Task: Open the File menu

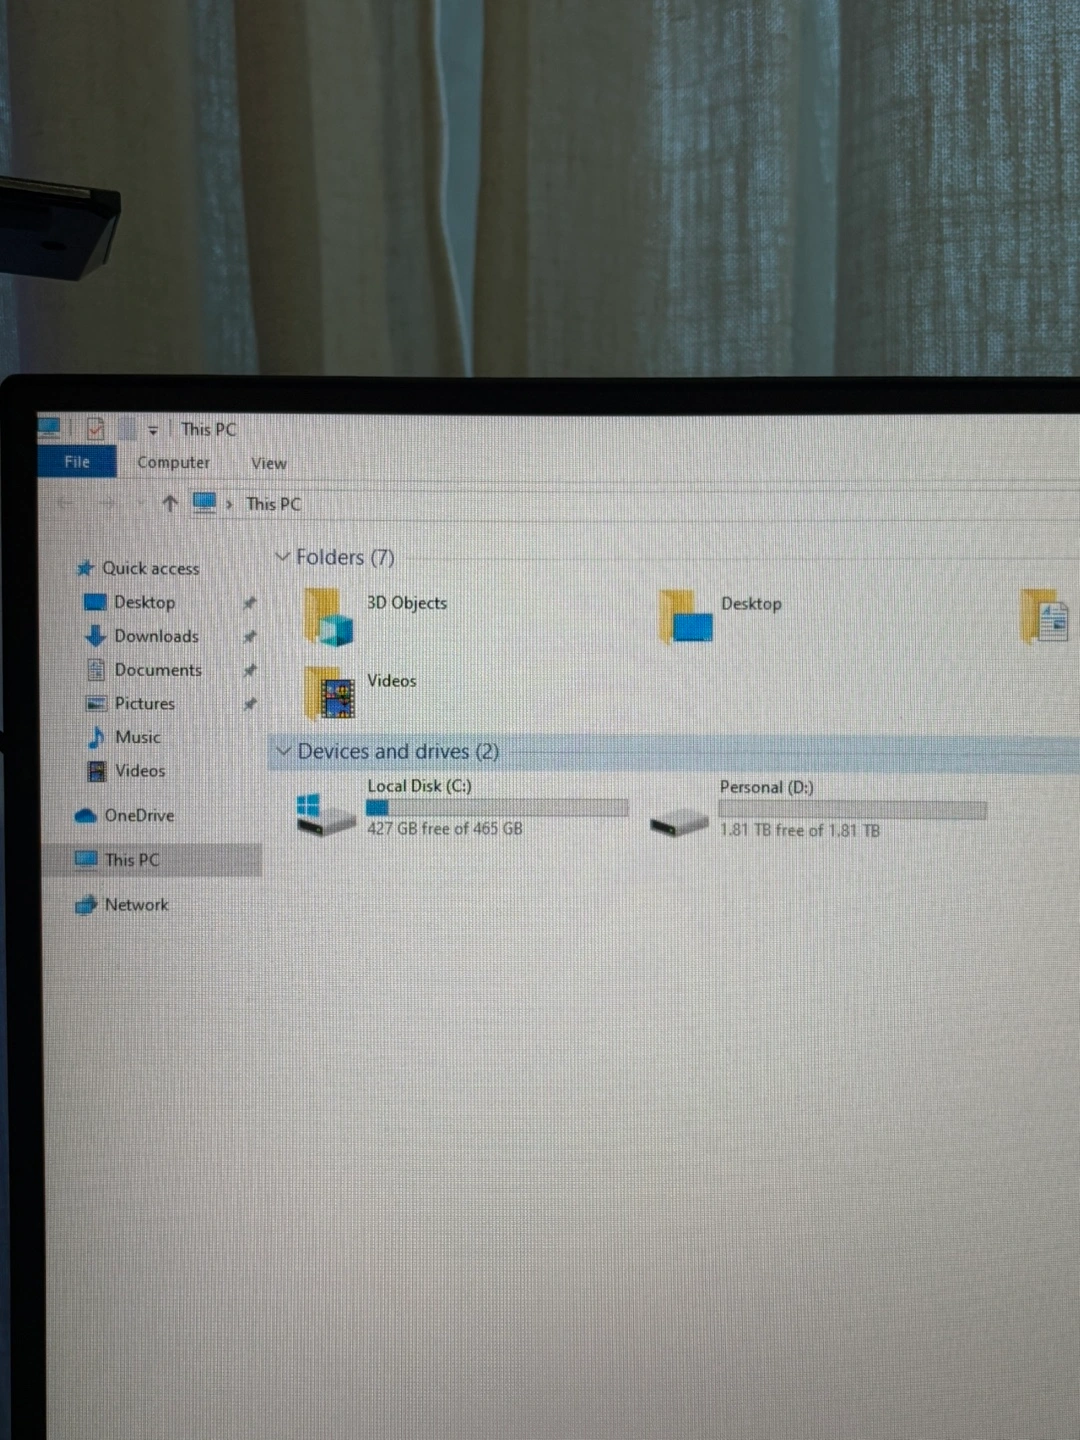Action: point(77,462)
